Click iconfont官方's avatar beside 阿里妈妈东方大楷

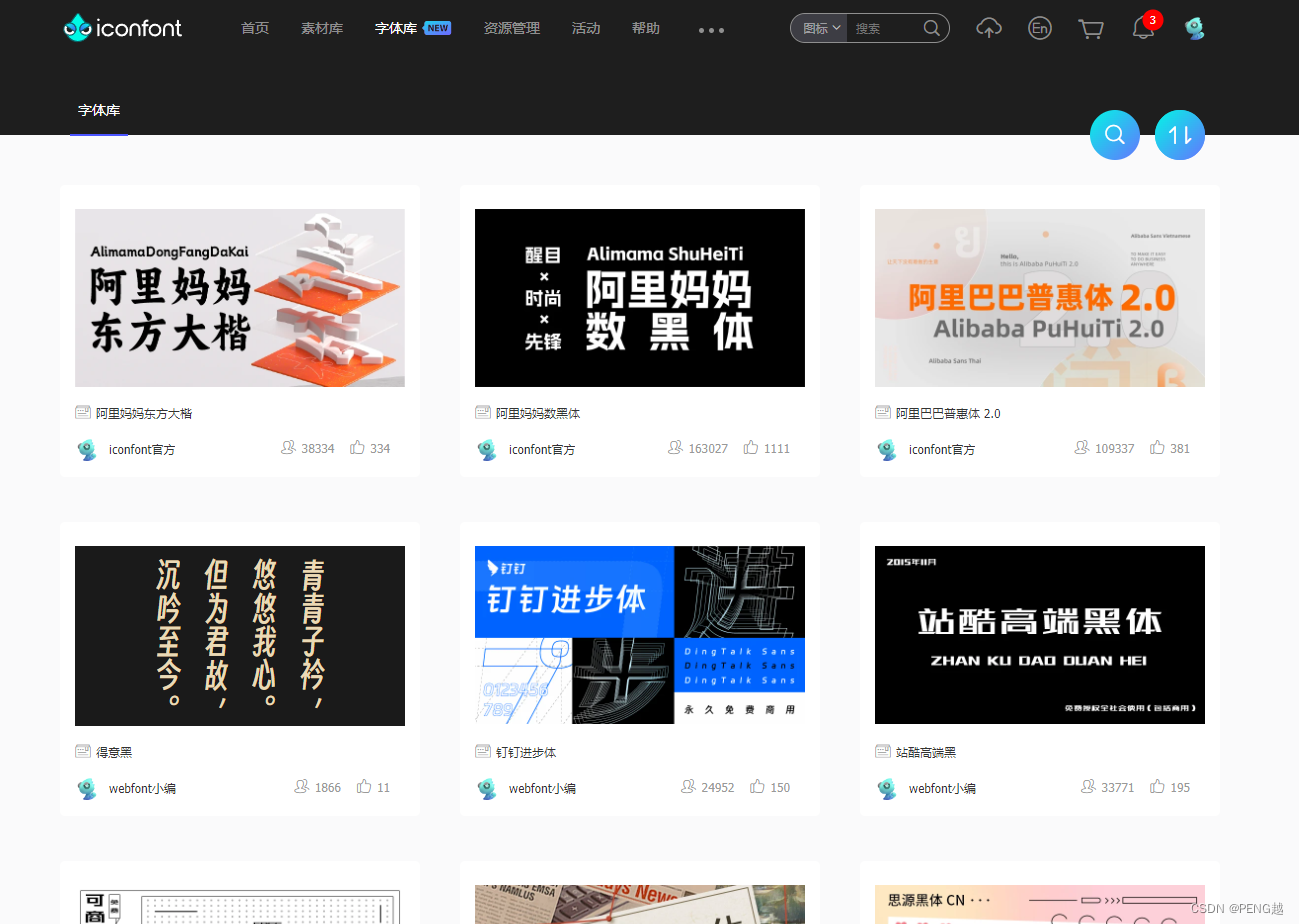tap(87, 450)
